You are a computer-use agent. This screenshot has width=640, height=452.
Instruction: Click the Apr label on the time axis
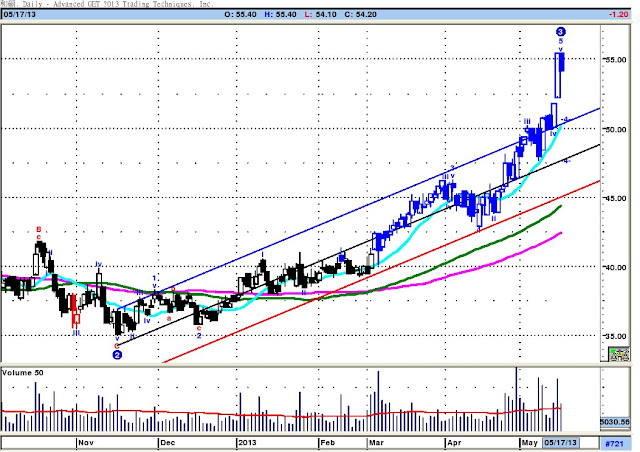pyautogui.click(x=454, y=443)
